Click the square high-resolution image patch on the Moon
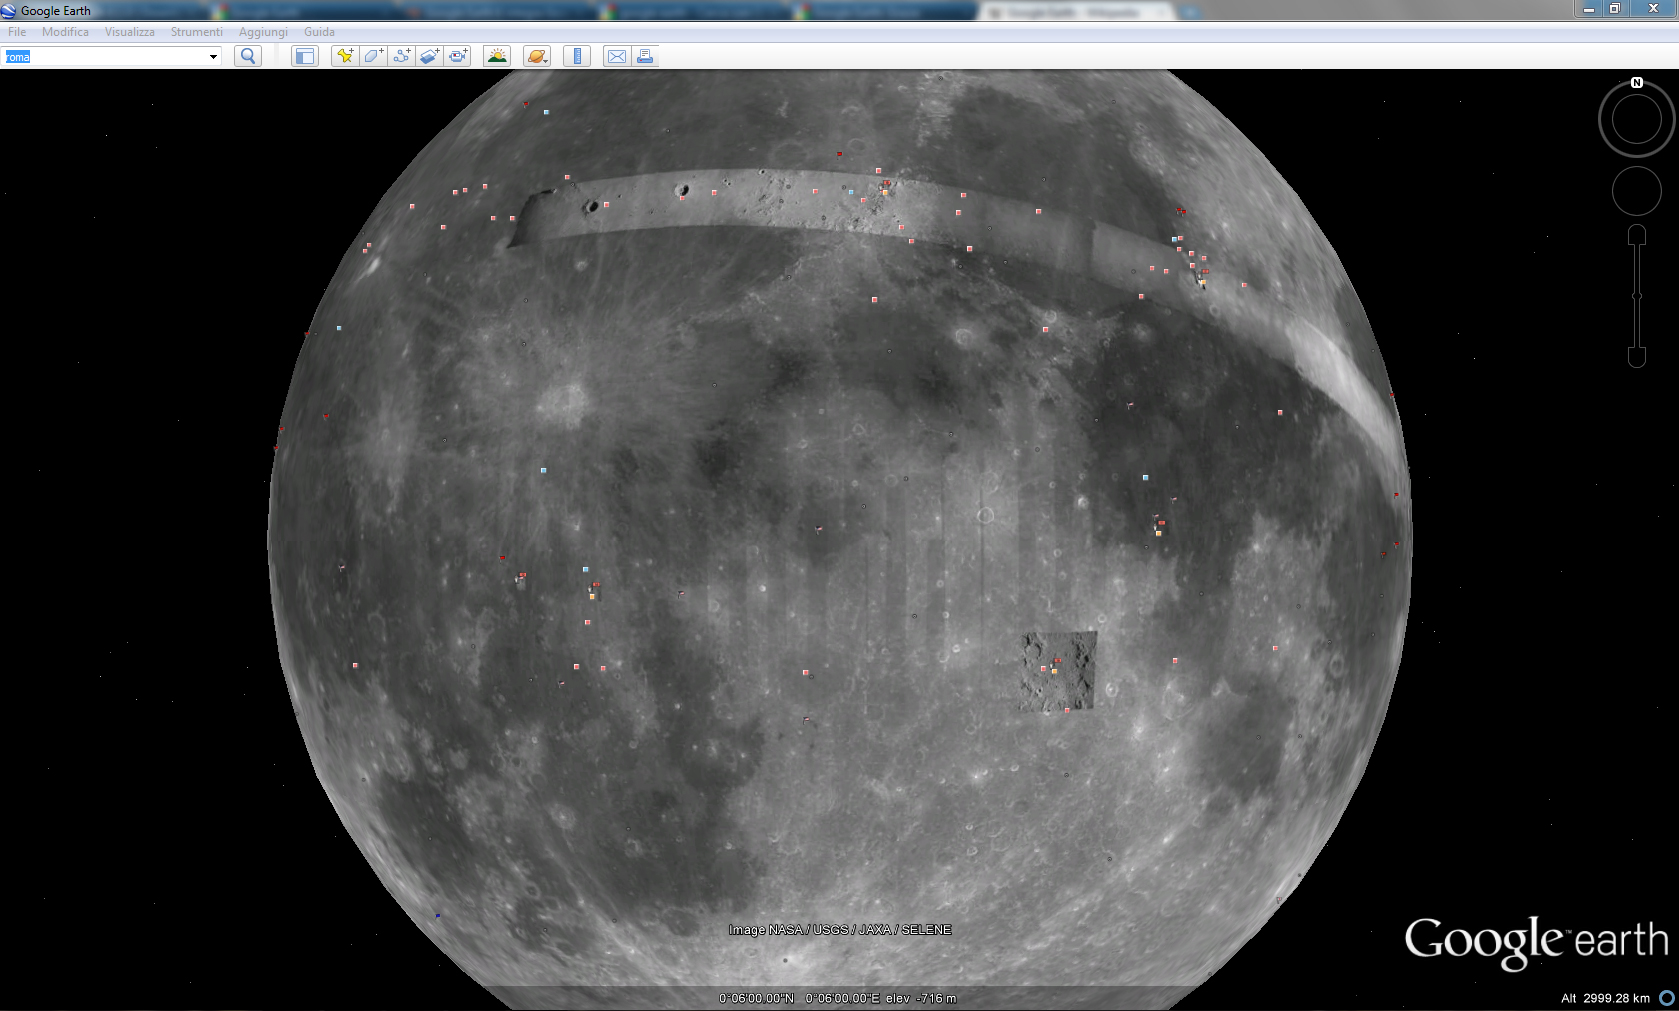 [1058, 671]
